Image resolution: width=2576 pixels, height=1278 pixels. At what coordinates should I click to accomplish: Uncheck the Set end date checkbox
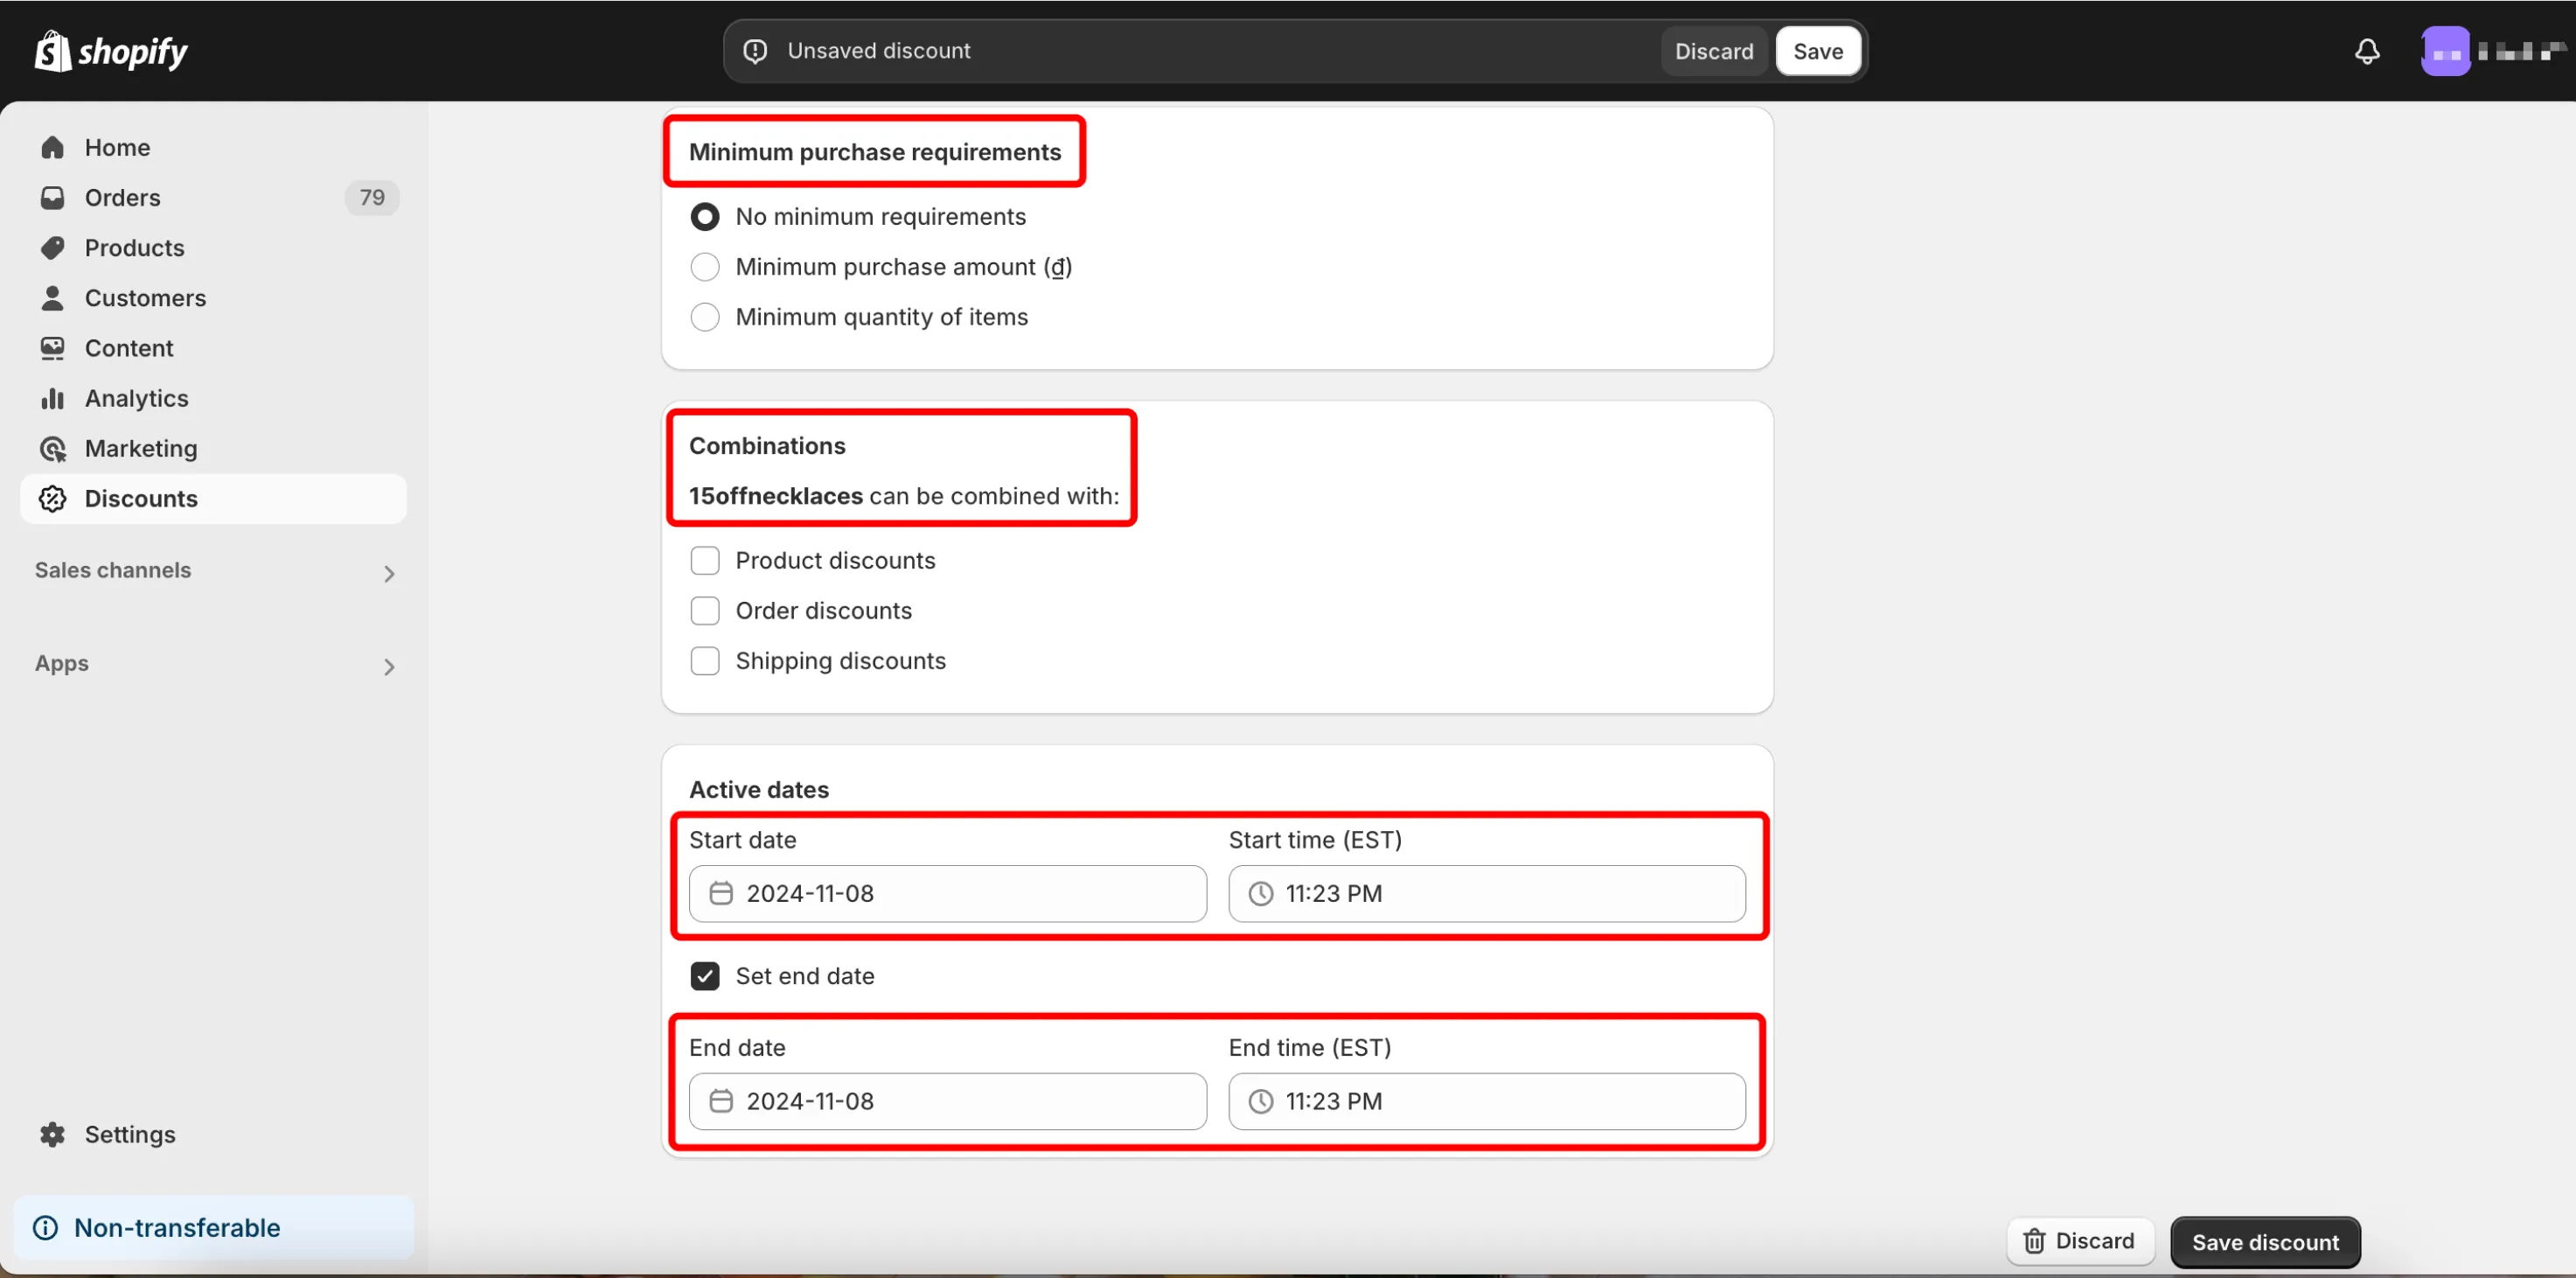705,976
